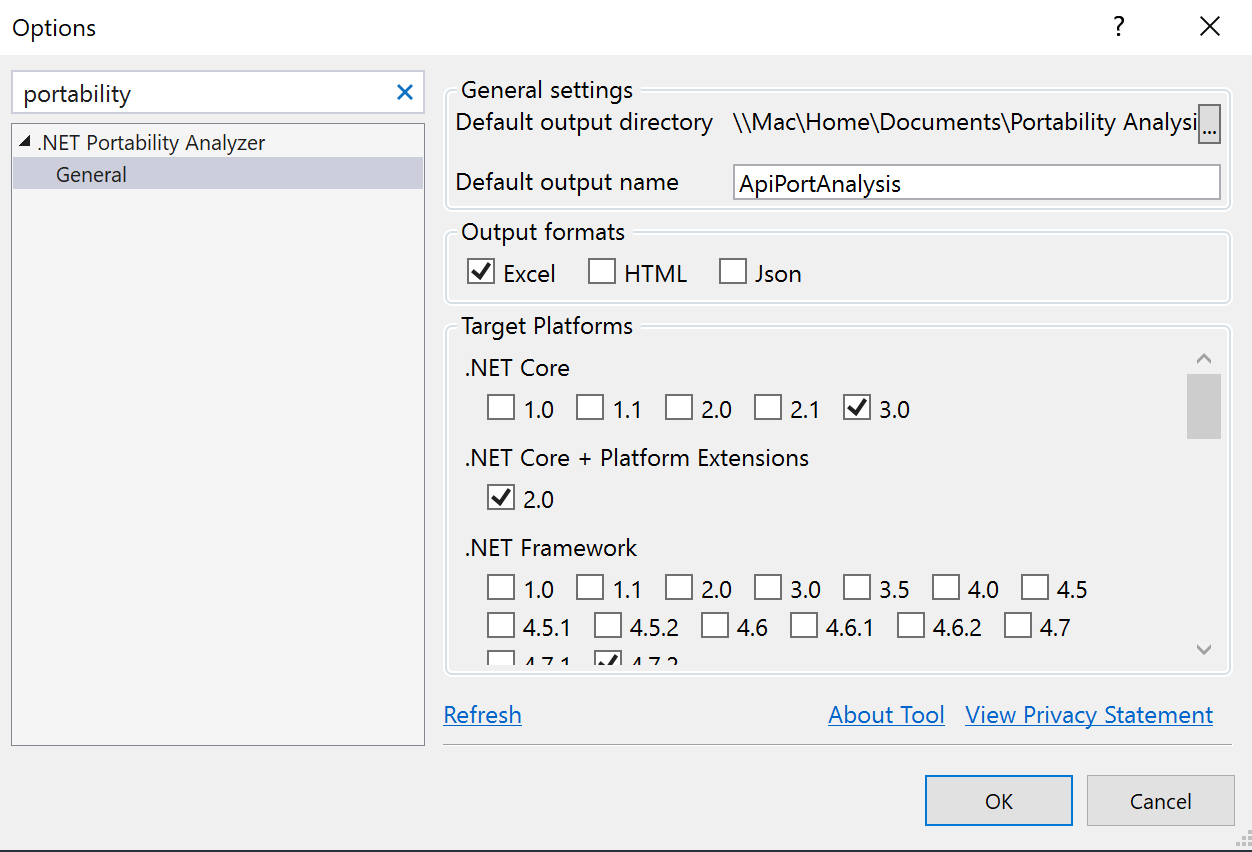This screenshot has height=852, width=1252.
Task: Check .NET Framework 4.6 target
Action: 715,626
